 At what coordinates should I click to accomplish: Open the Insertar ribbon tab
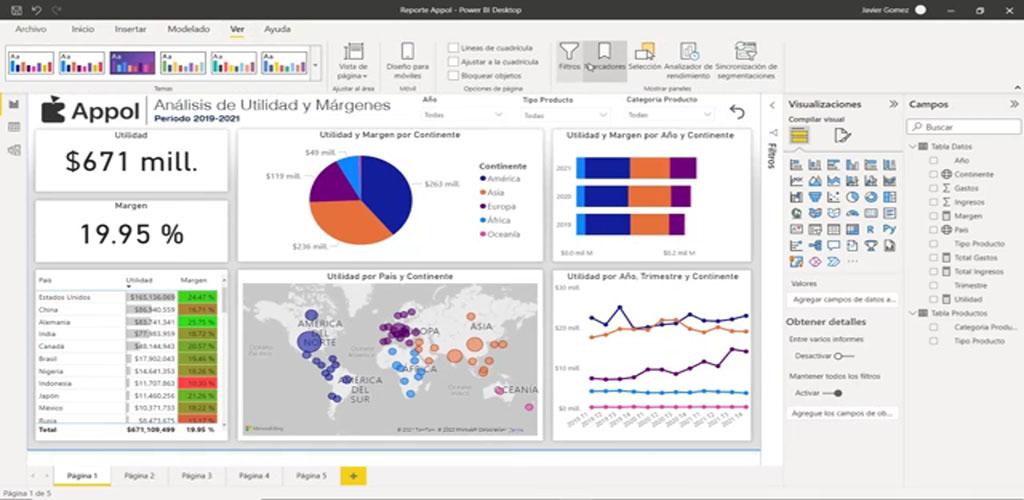point(131,29)
